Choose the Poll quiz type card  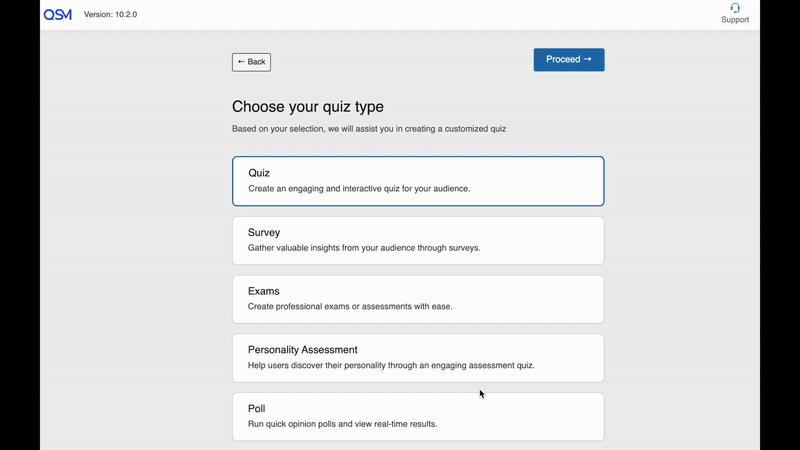pos(418,416)
